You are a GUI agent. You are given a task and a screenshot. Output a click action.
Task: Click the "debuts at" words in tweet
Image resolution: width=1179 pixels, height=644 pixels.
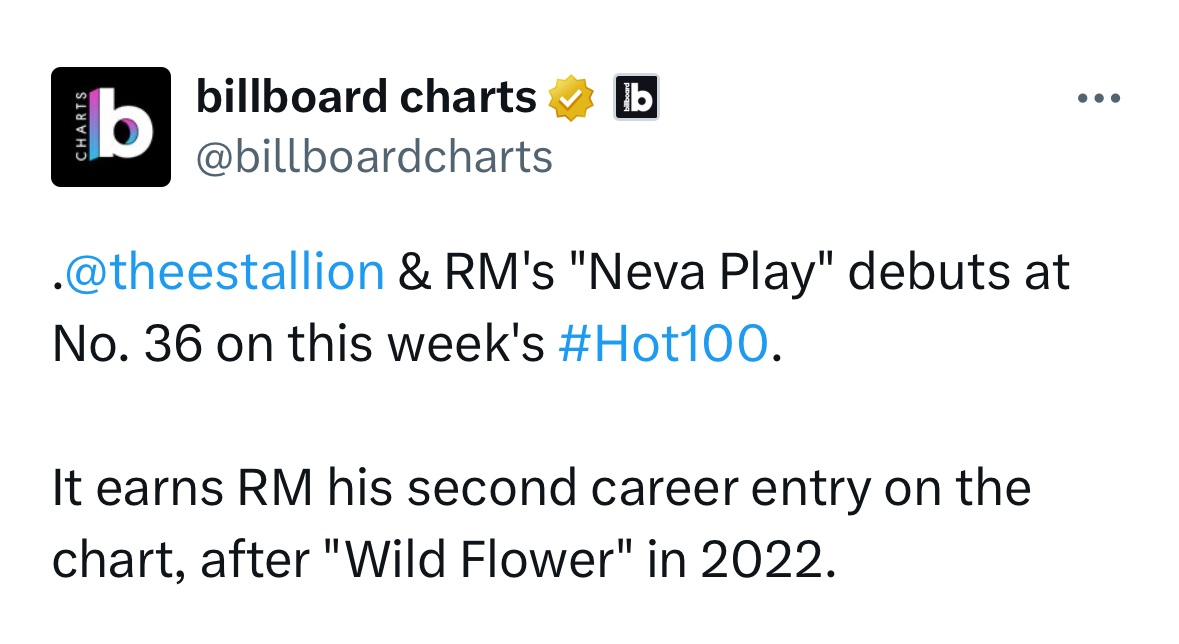[959, 272]
